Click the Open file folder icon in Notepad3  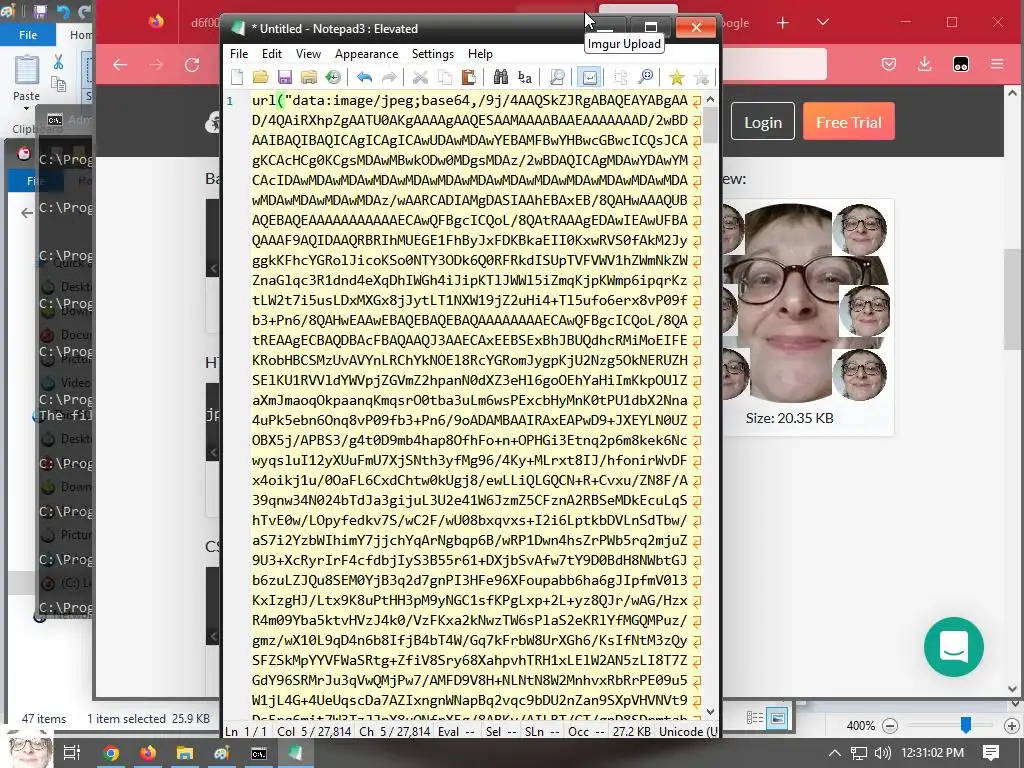click(261, 77)
